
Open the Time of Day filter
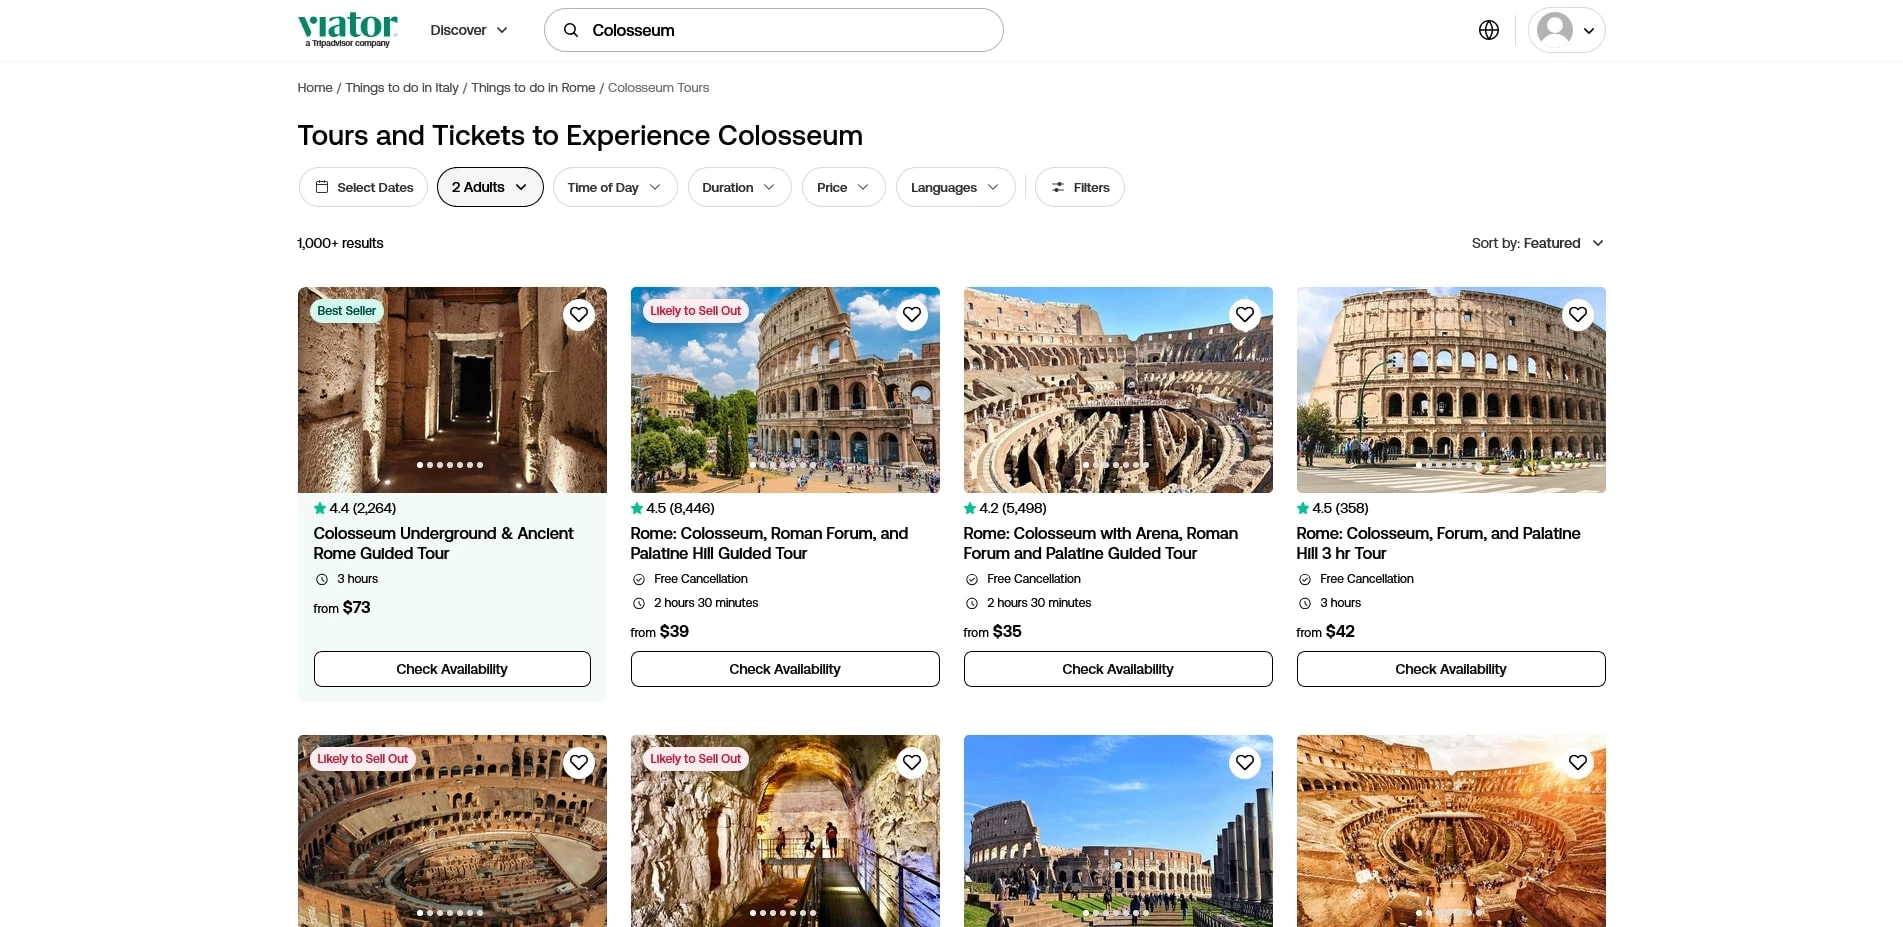coord(614,187)
